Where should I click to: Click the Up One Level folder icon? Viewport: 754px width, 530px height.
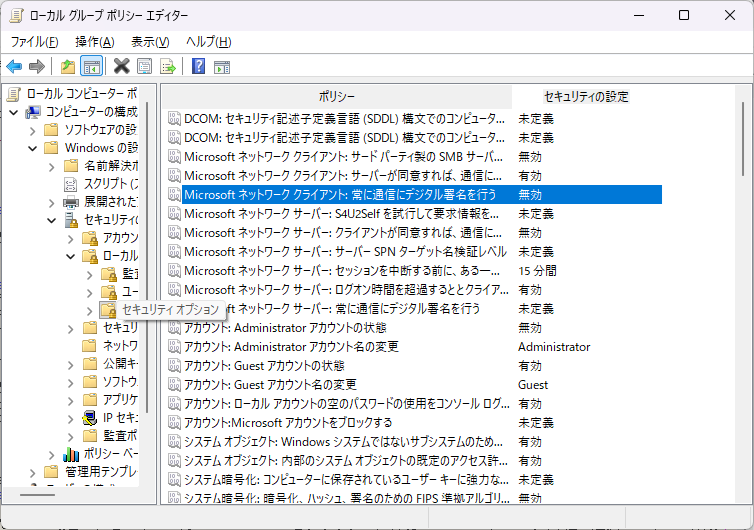[67, 67]
